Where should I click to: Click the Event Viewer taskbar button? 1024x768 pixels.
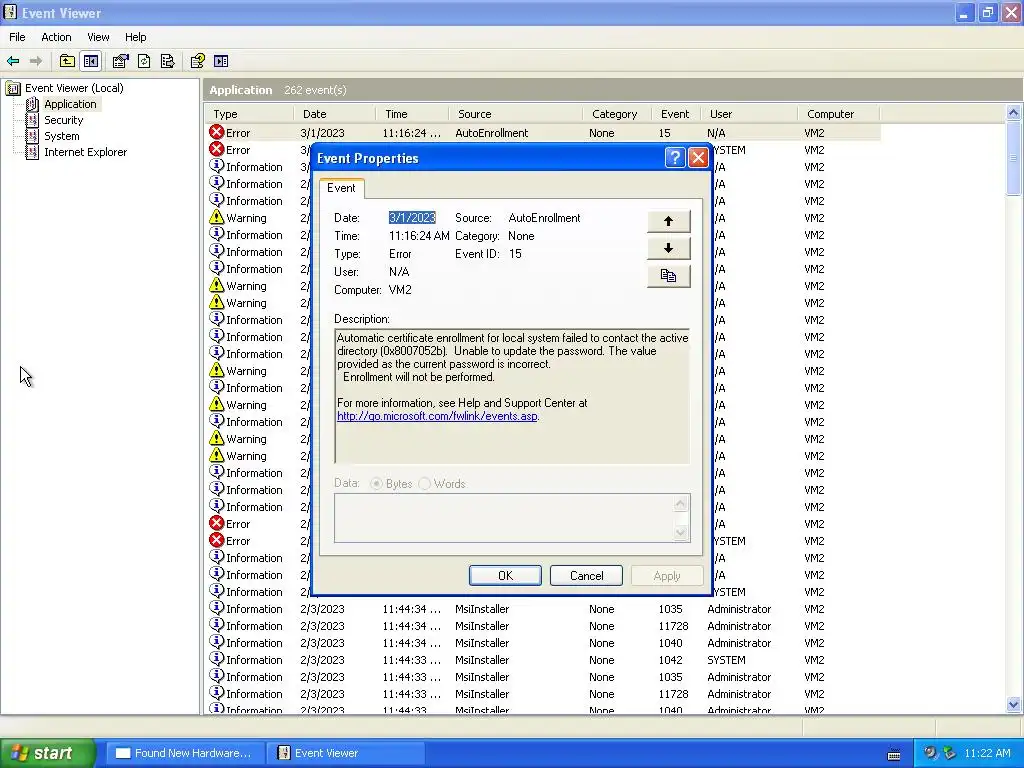point(345,753)
